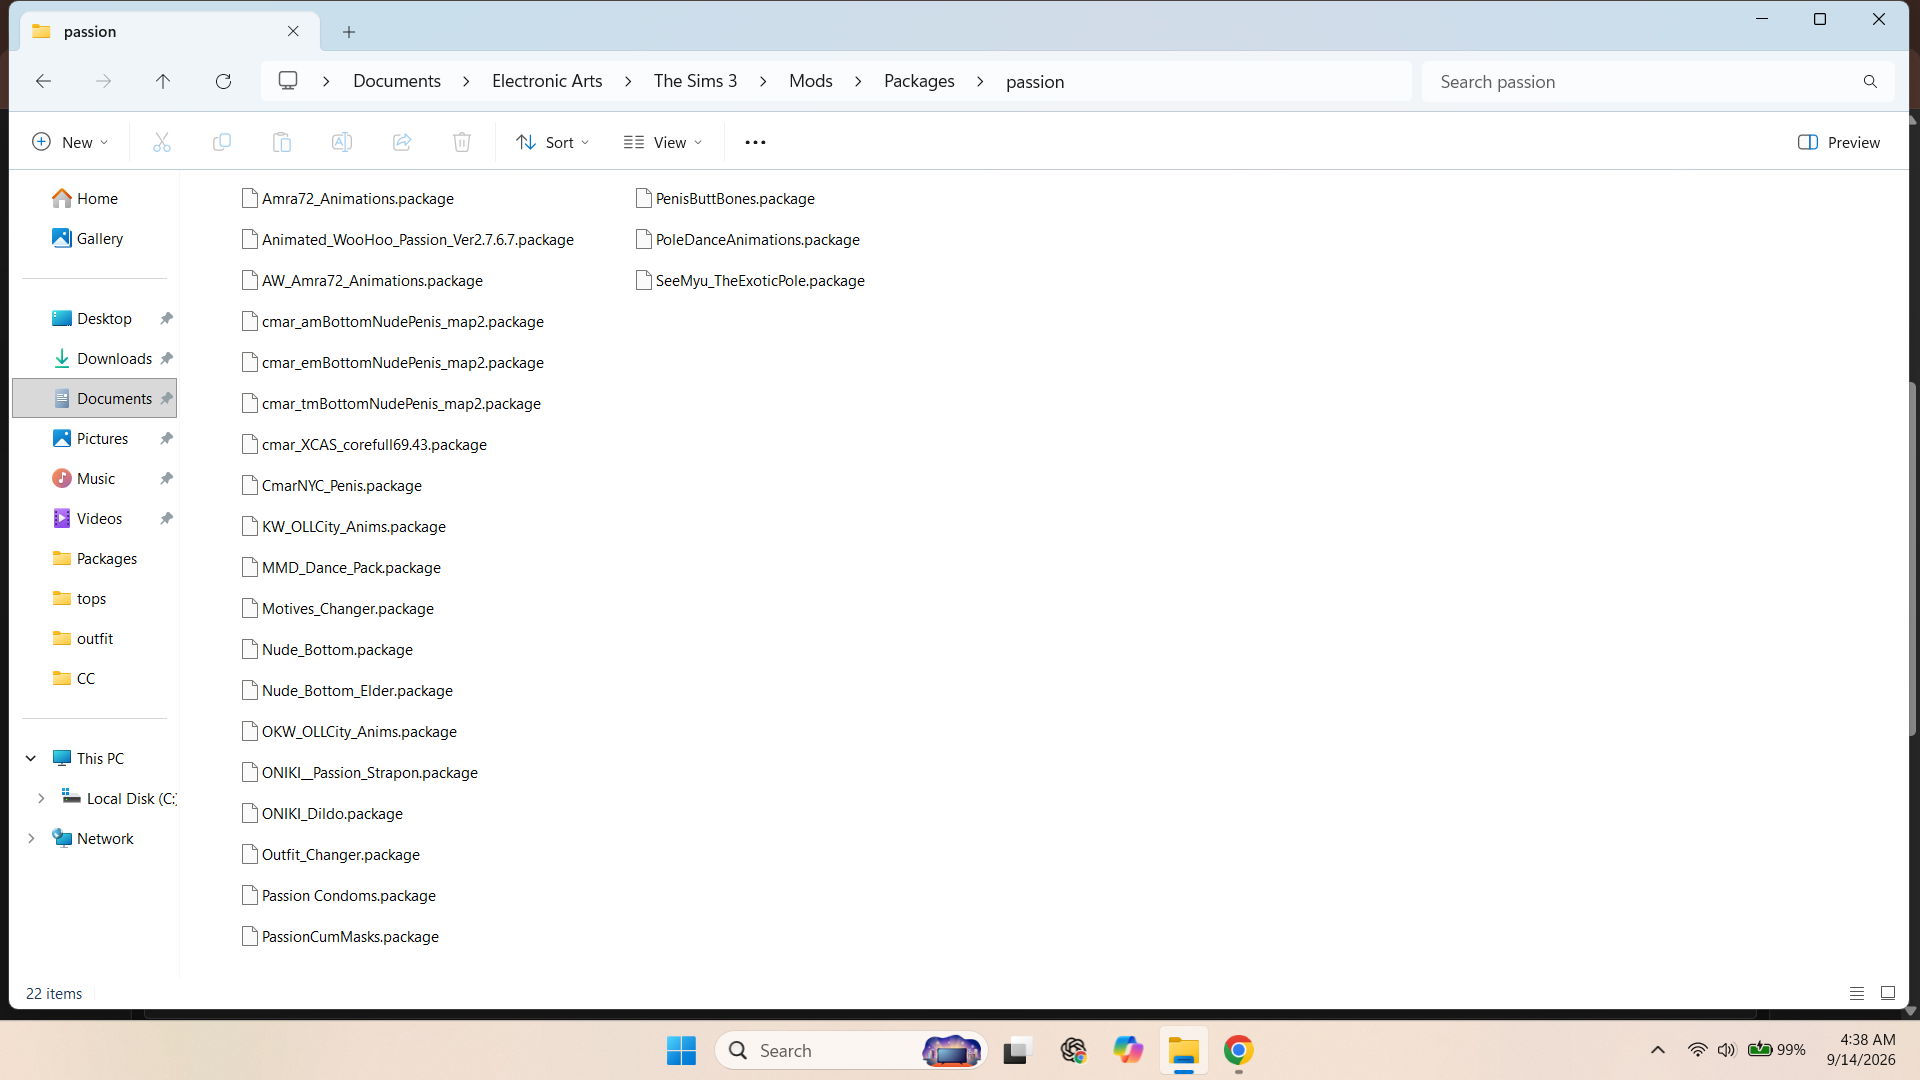This screenshot has width=1920, height=1080.
Task: Open the New dropdown menu
Action: click(x=70, y=142)
